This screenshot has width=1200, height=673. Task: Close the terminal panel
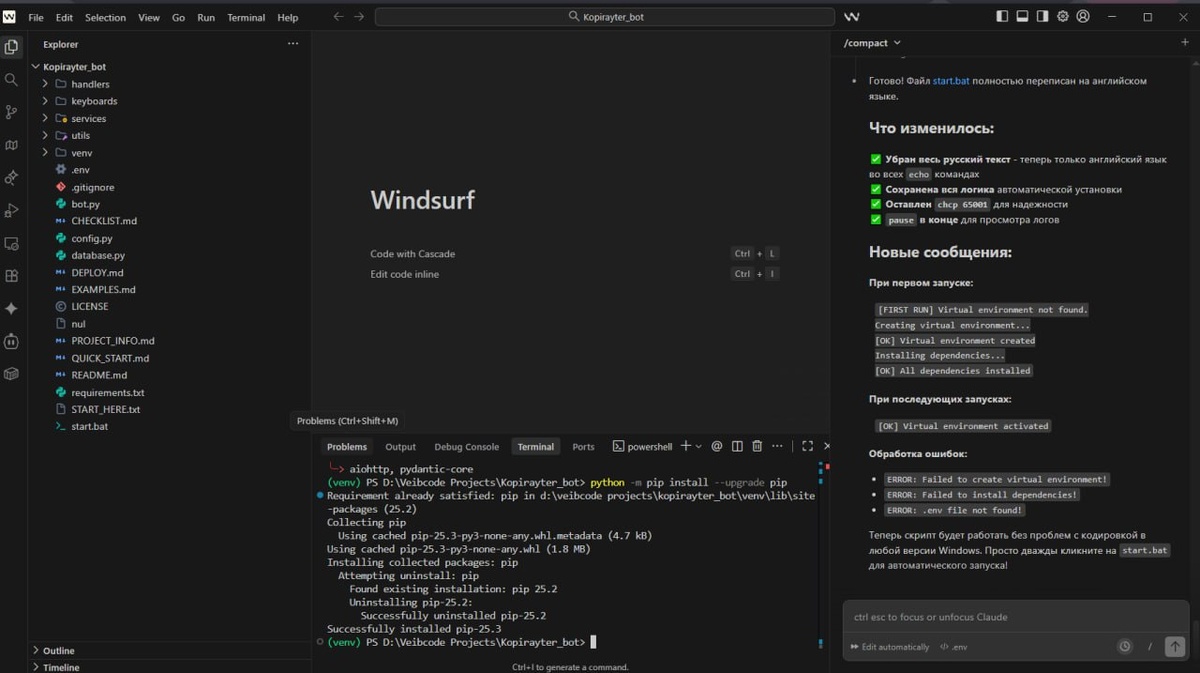[827, 447]
